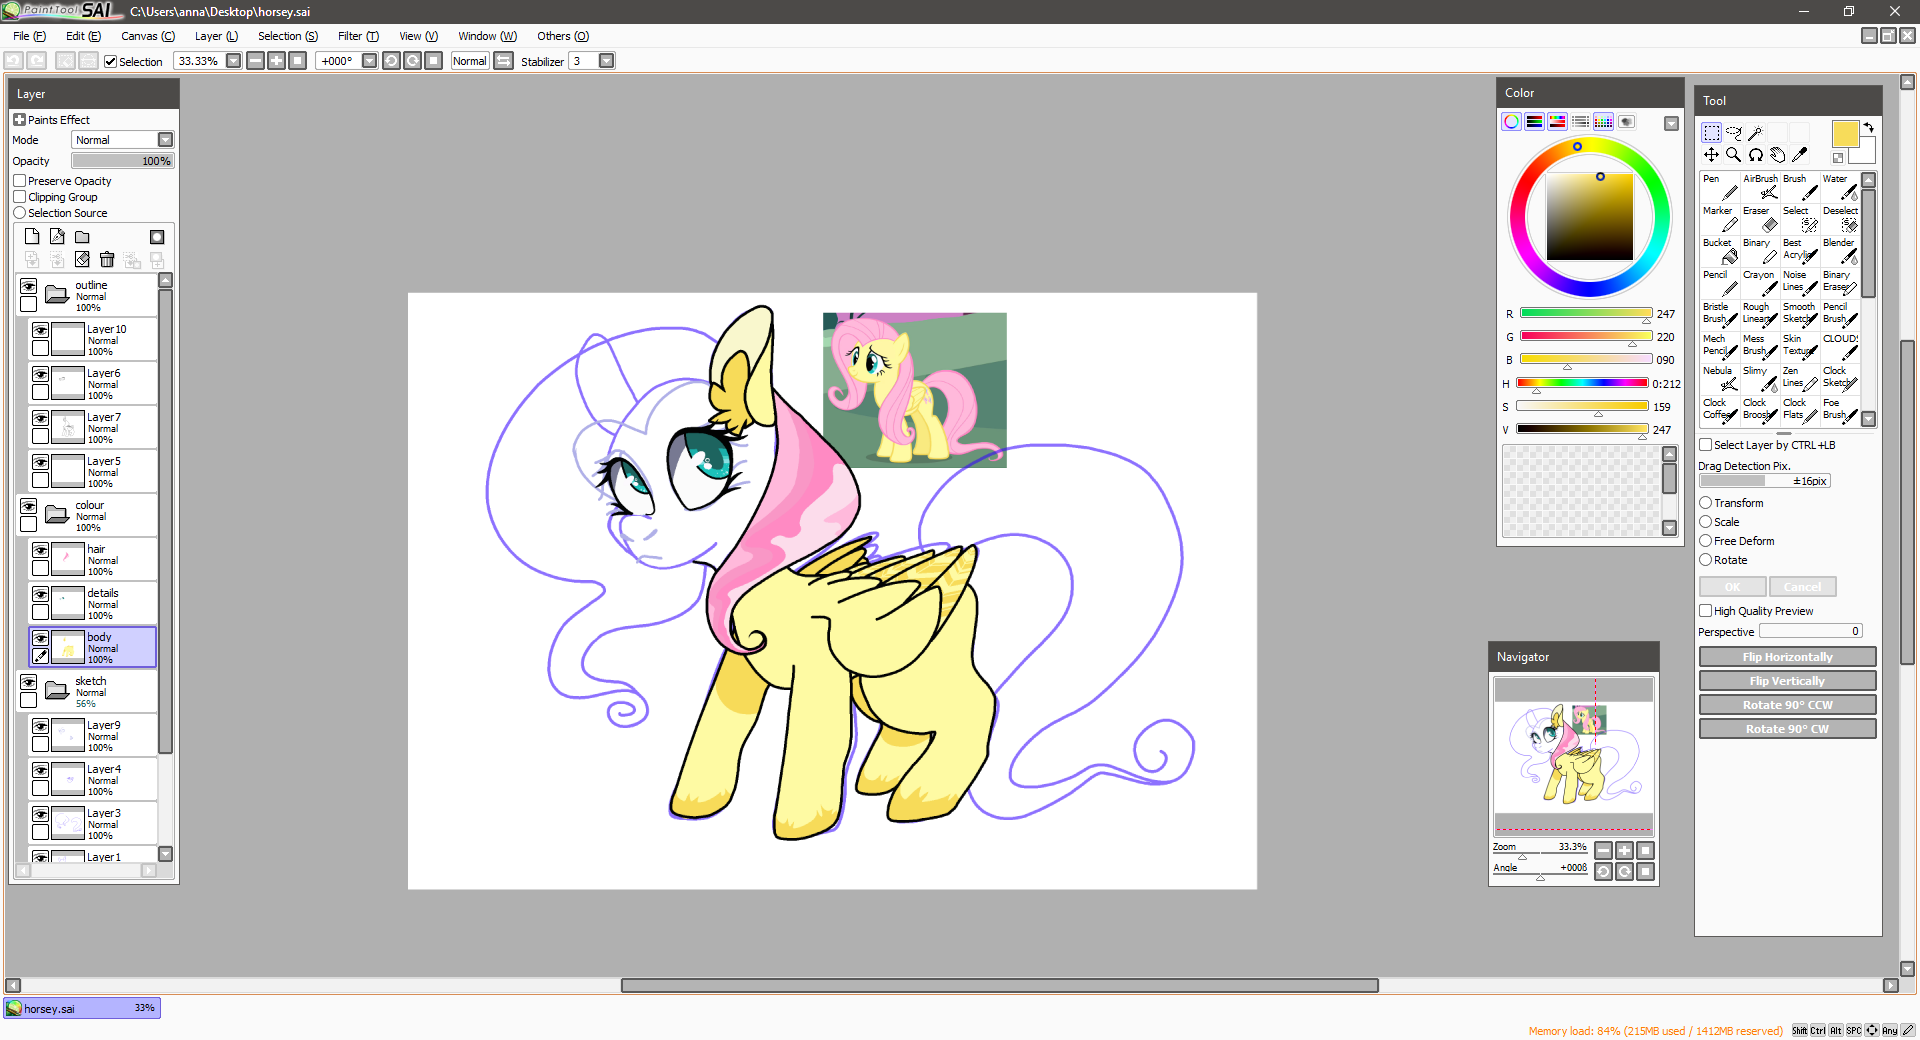
Task: Turn on High Quality Preview
Action: pyautogui.click(x=1706, y=611)
